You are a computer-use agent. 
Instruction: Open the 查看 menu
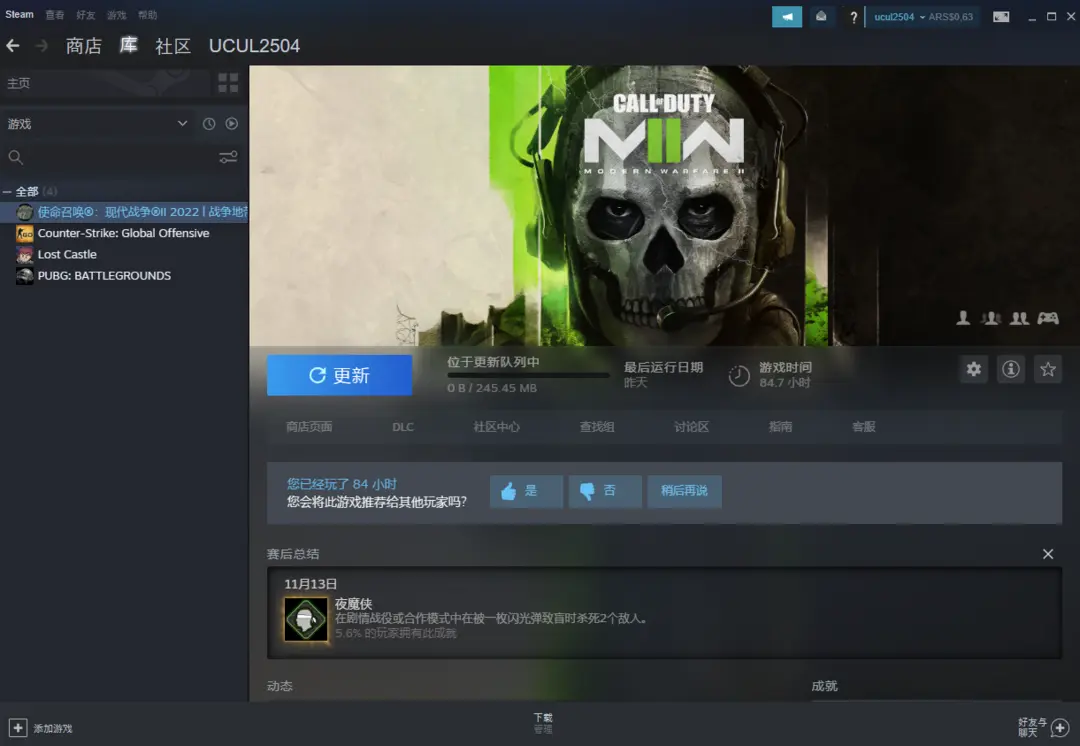pos(54,15)
